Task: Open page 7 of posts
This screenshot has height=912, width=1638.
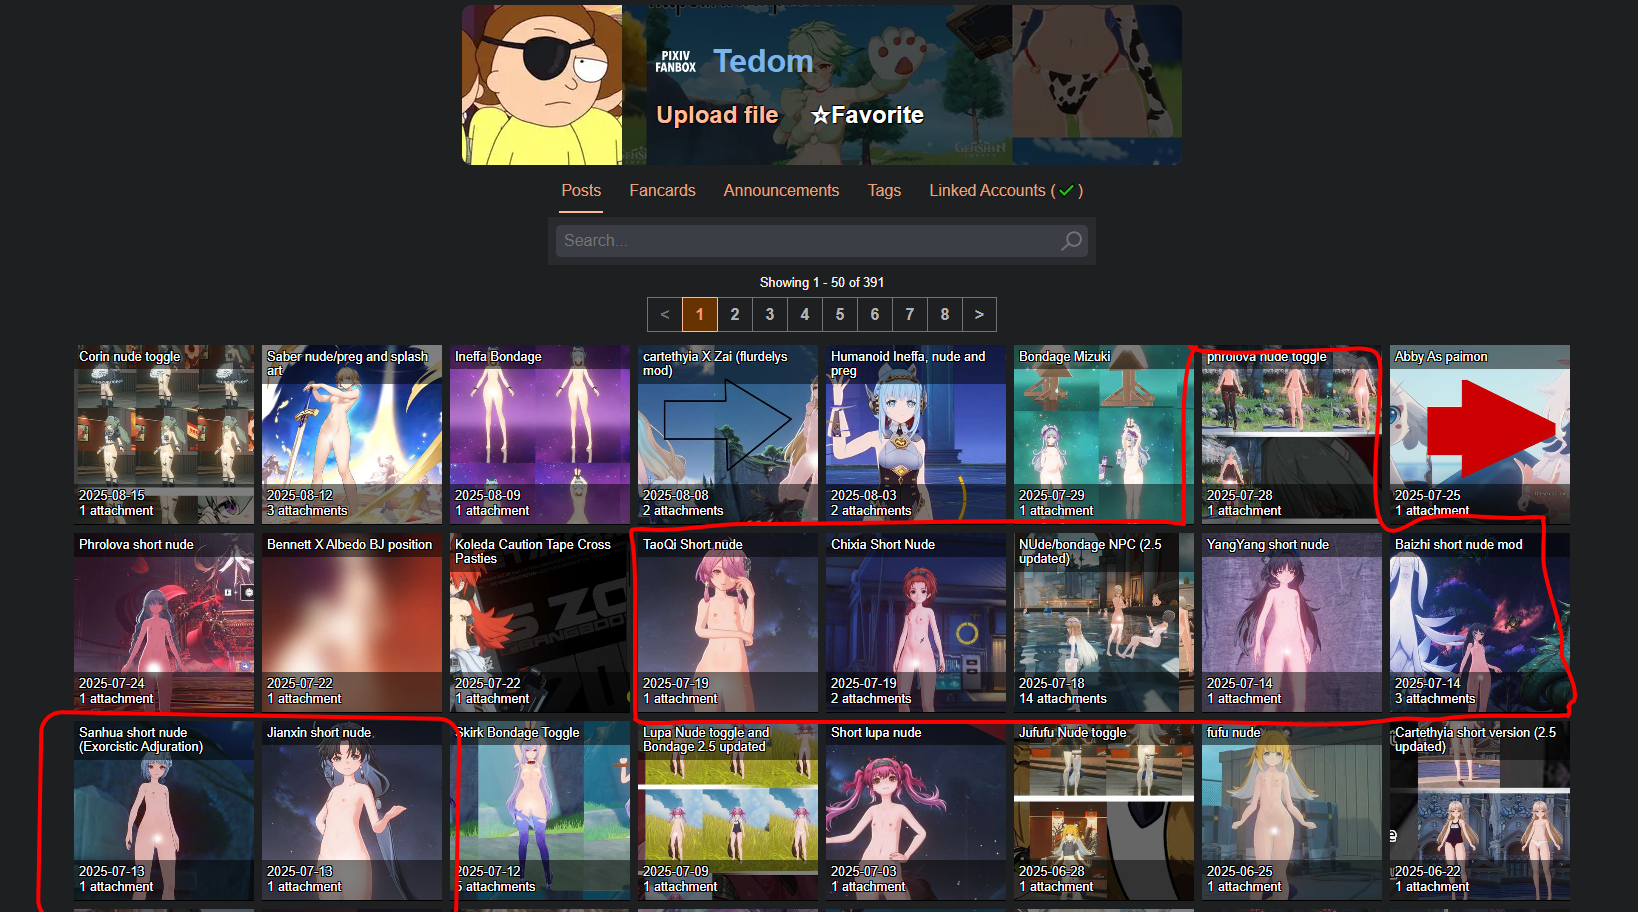Action: point(910,315)
